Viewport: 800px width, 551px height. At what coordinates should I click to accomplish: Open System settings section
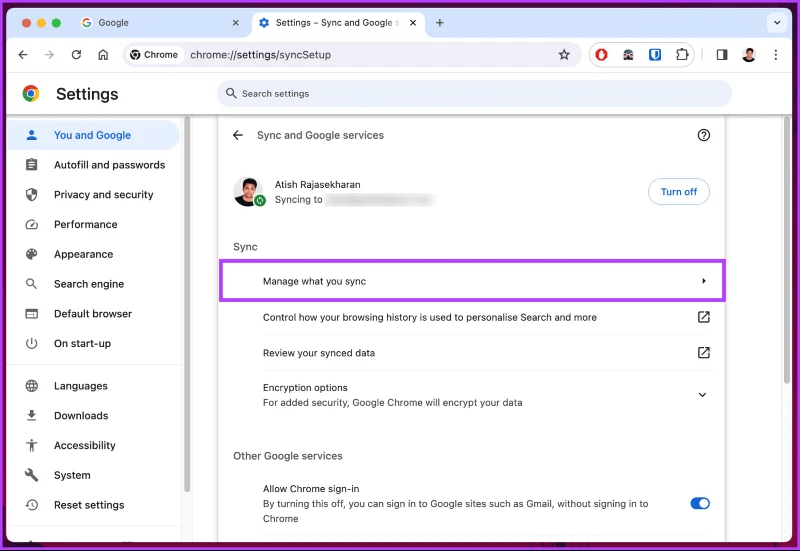[93, 475]
